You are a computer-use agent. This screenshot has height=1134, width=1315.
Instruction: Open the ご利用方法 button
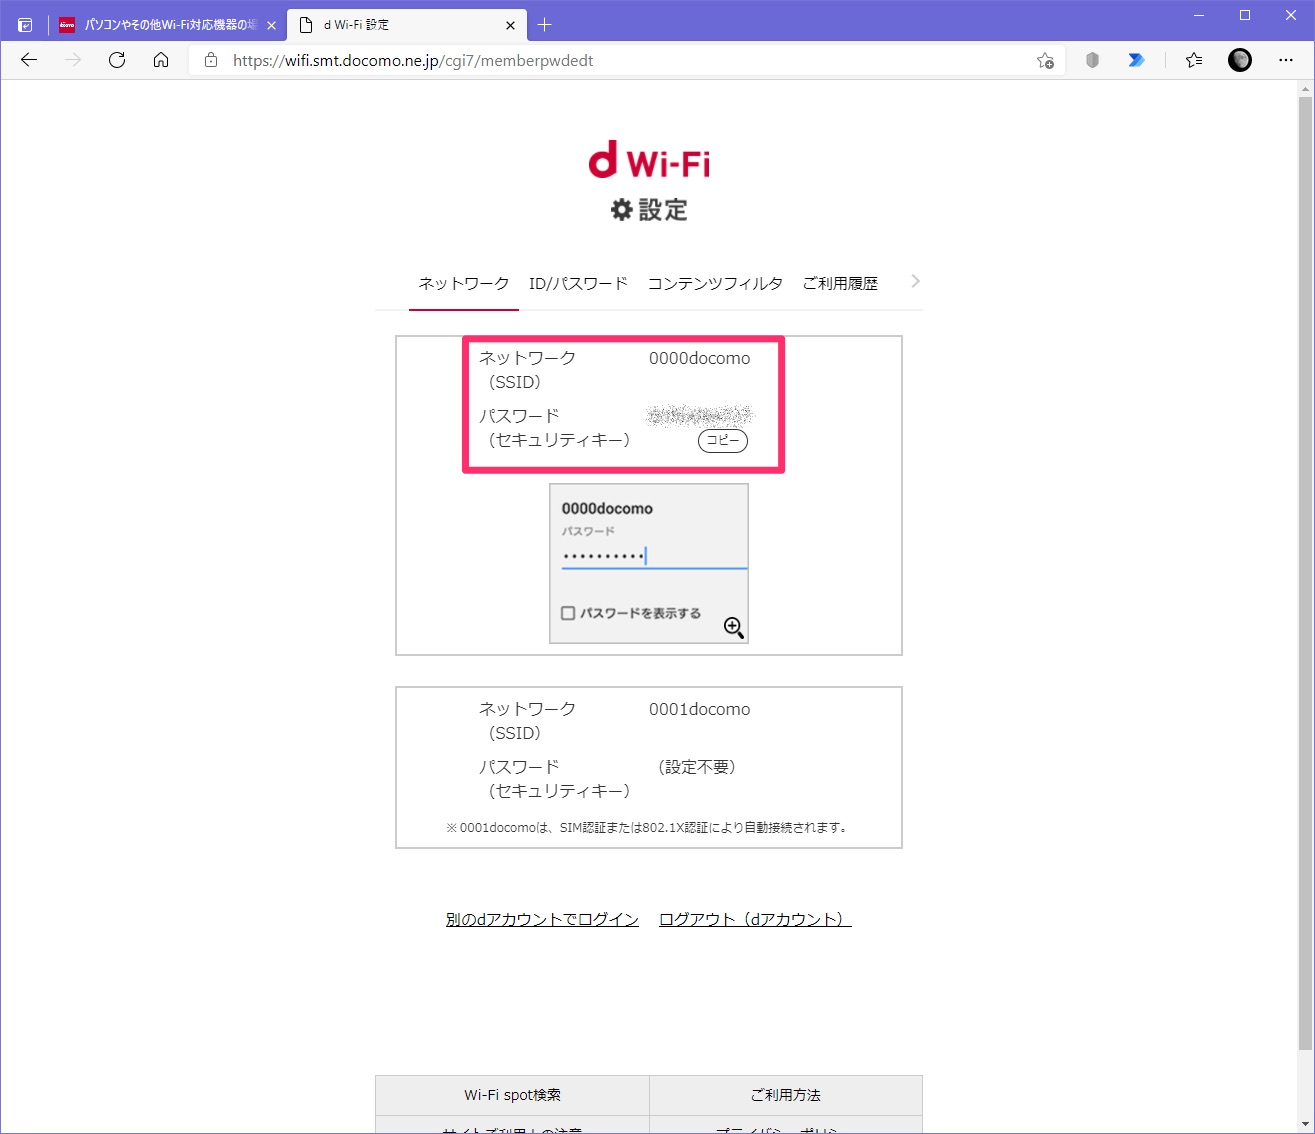point(786,1095)
